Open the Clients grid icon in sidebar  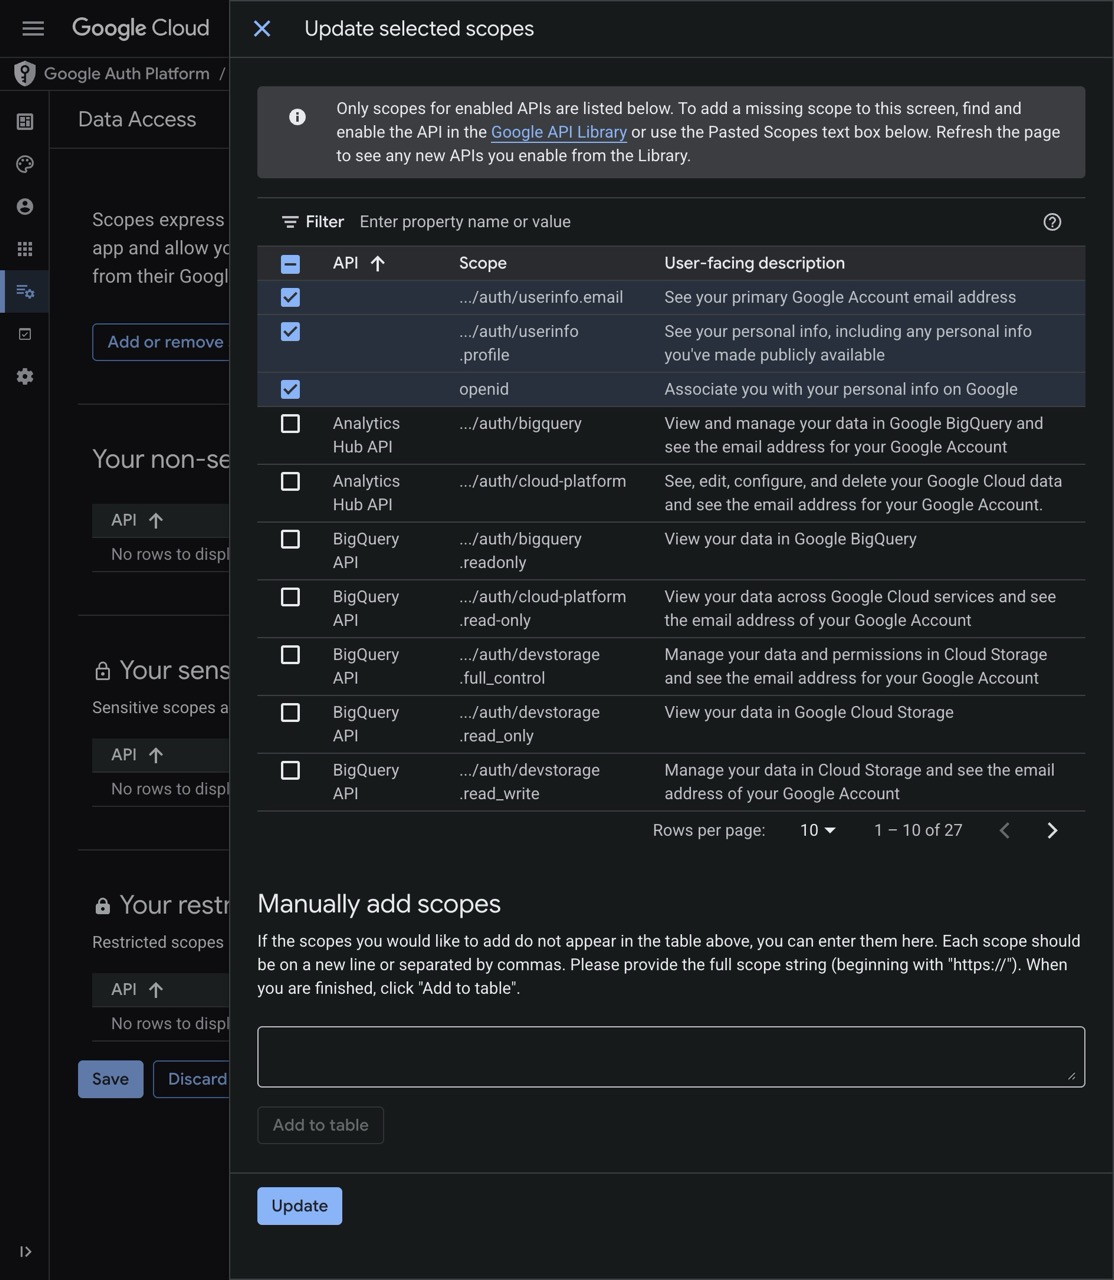click(x=25, y=249)
